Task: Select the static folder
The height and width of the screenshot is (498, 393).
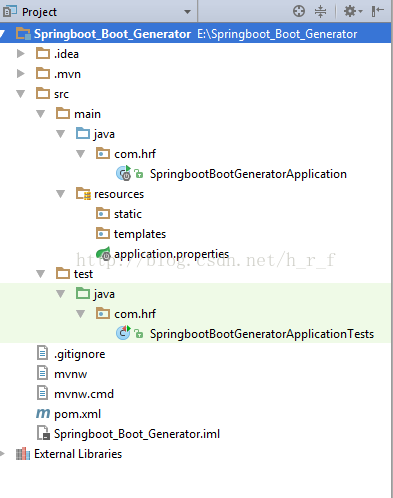Action: coord(119,214)
